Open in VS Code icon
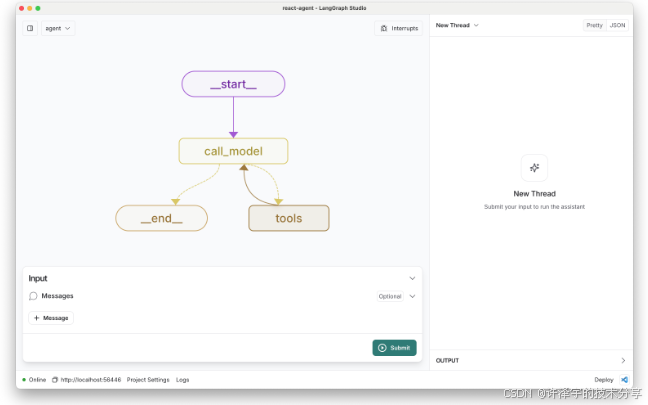Image resolution: width=648 pixels, height=405 pixels. click(x=624, y=379)
